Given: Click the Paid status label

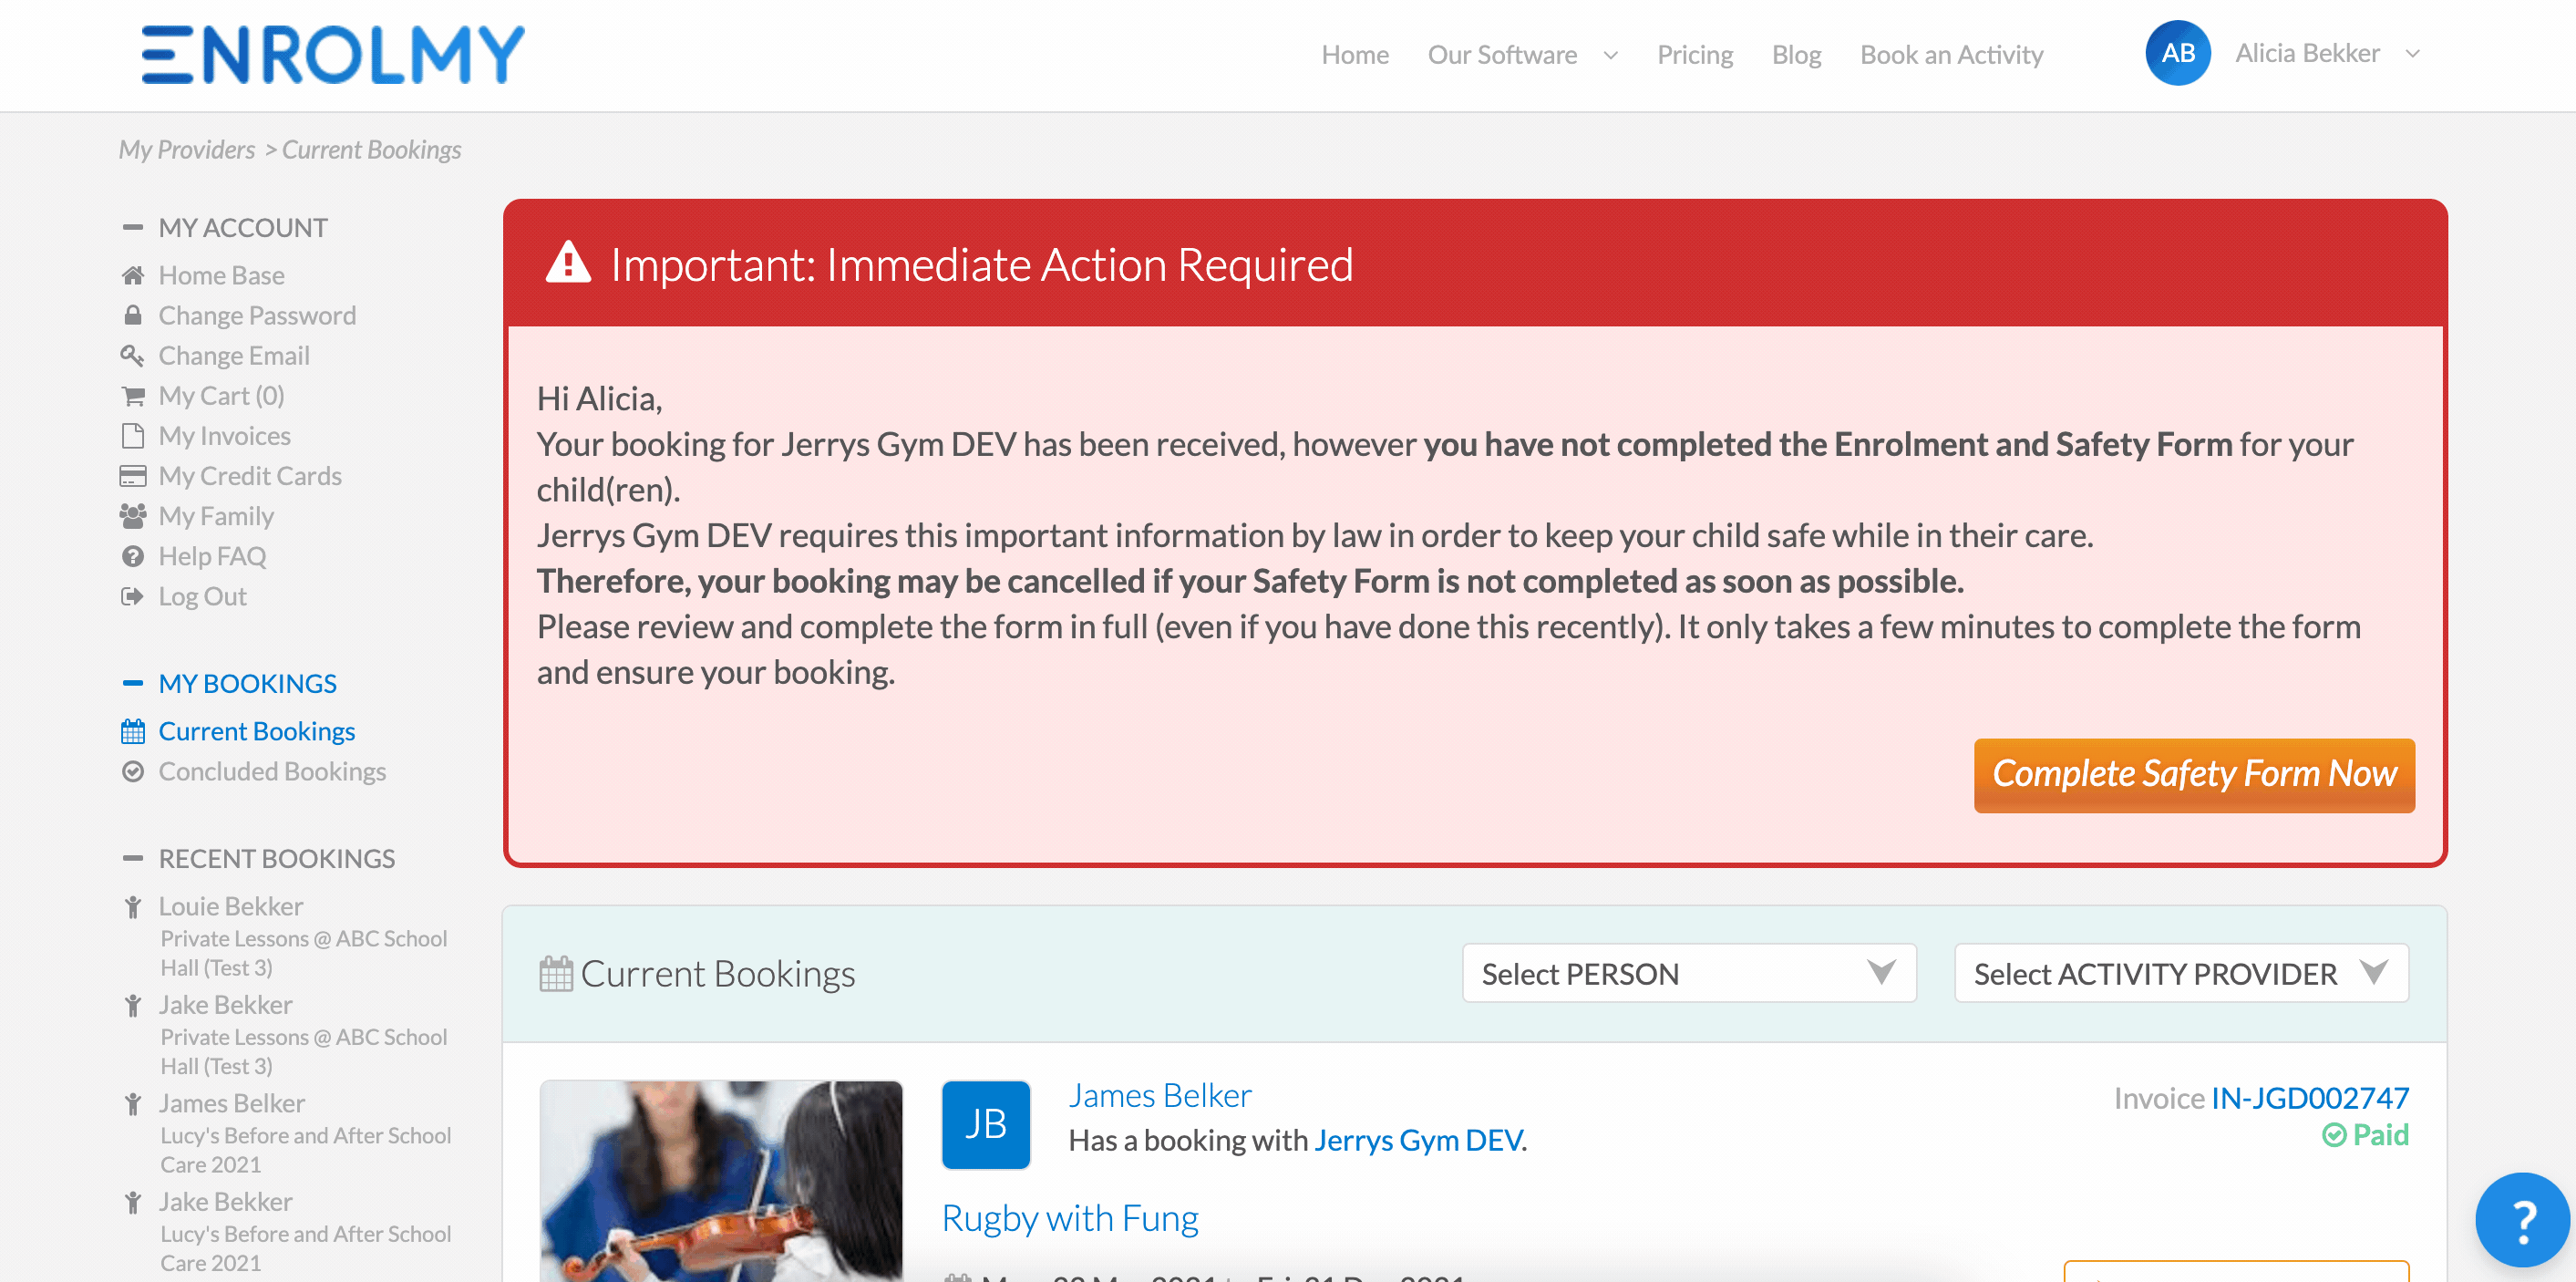Looking at the screenshot, I should click(x=2380, y=1135).
